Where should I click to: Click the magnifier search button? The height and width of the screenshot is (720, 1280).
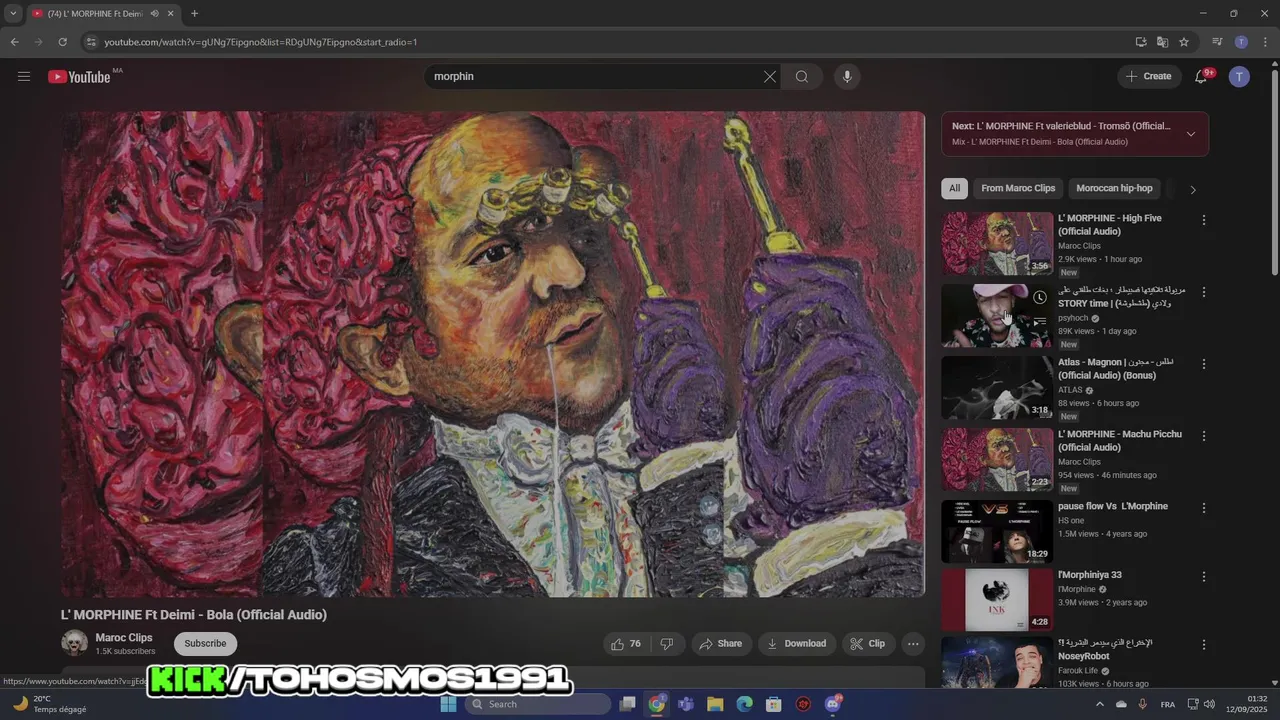(x=802, y=76)
